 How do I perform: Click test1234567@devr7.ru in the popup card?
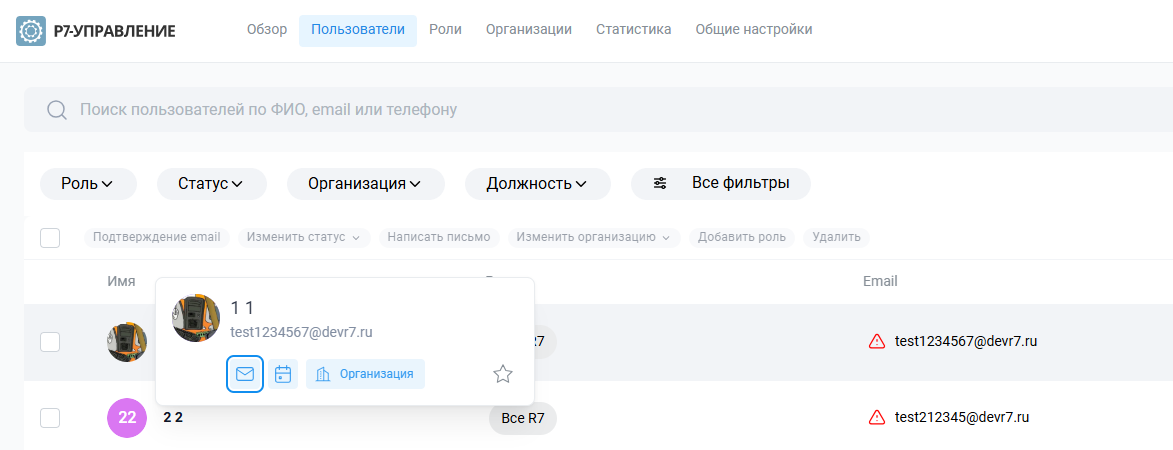(x=301, y=333)
